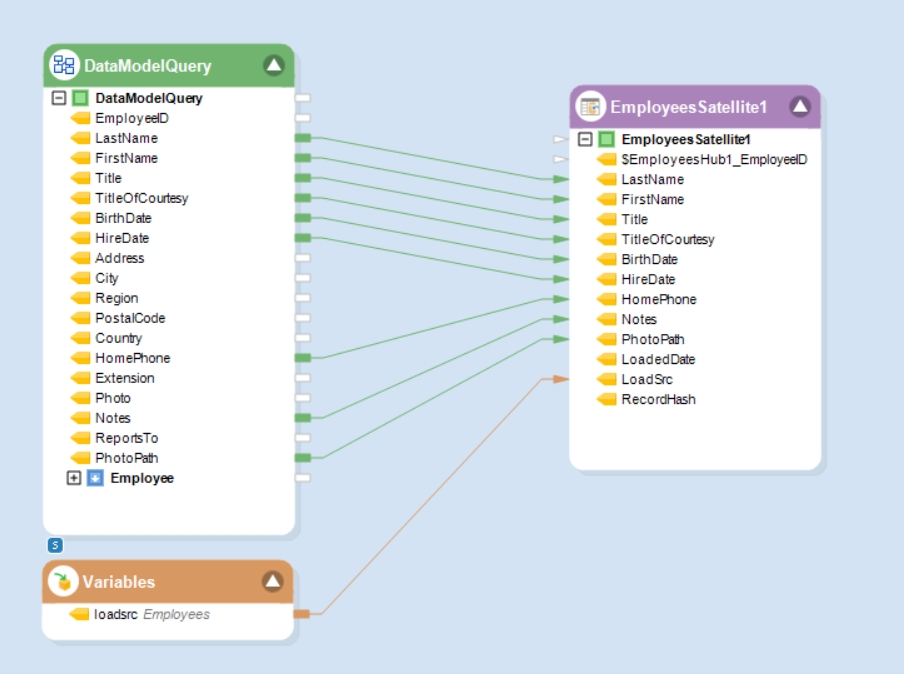This screenshot has width=904, height=674.
Task: Select the LoadedDate field in EmployeesSatellite1
Action: [x=657, y=359]
